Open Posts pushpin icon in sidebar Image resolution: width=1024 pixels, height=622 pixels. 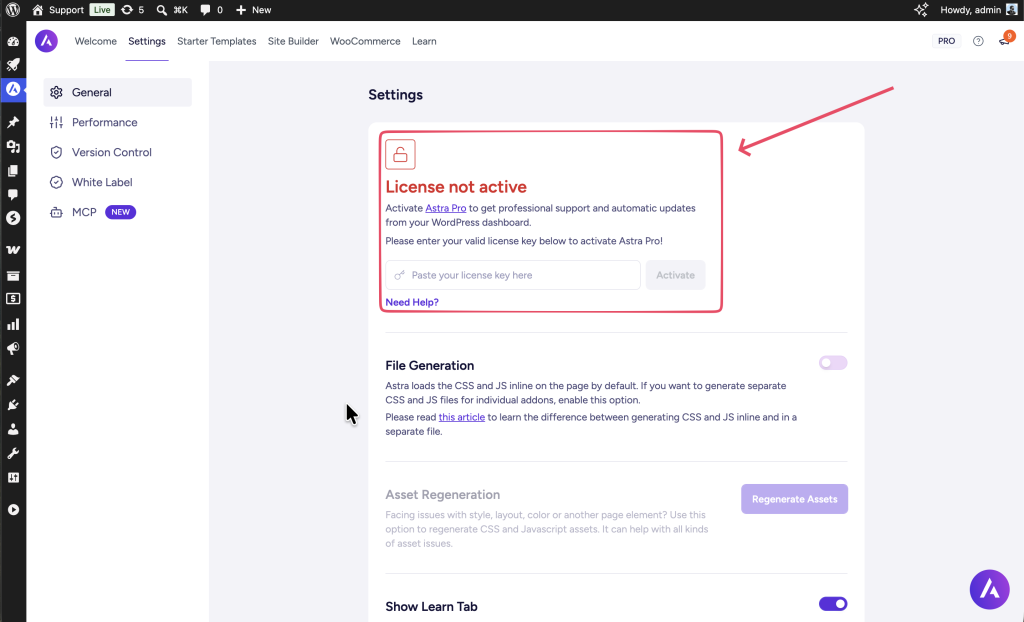coord(13,122)
